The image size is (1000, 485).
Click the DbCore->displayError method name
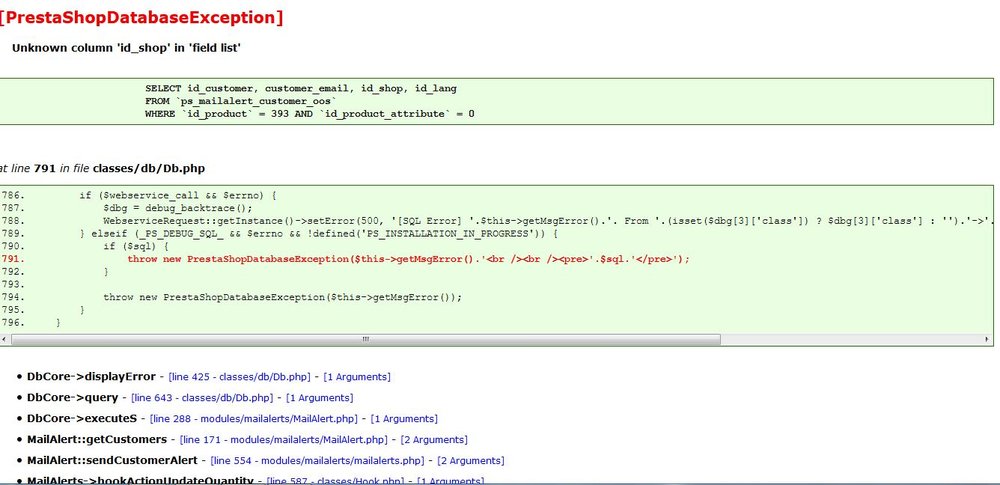[91, 377]
